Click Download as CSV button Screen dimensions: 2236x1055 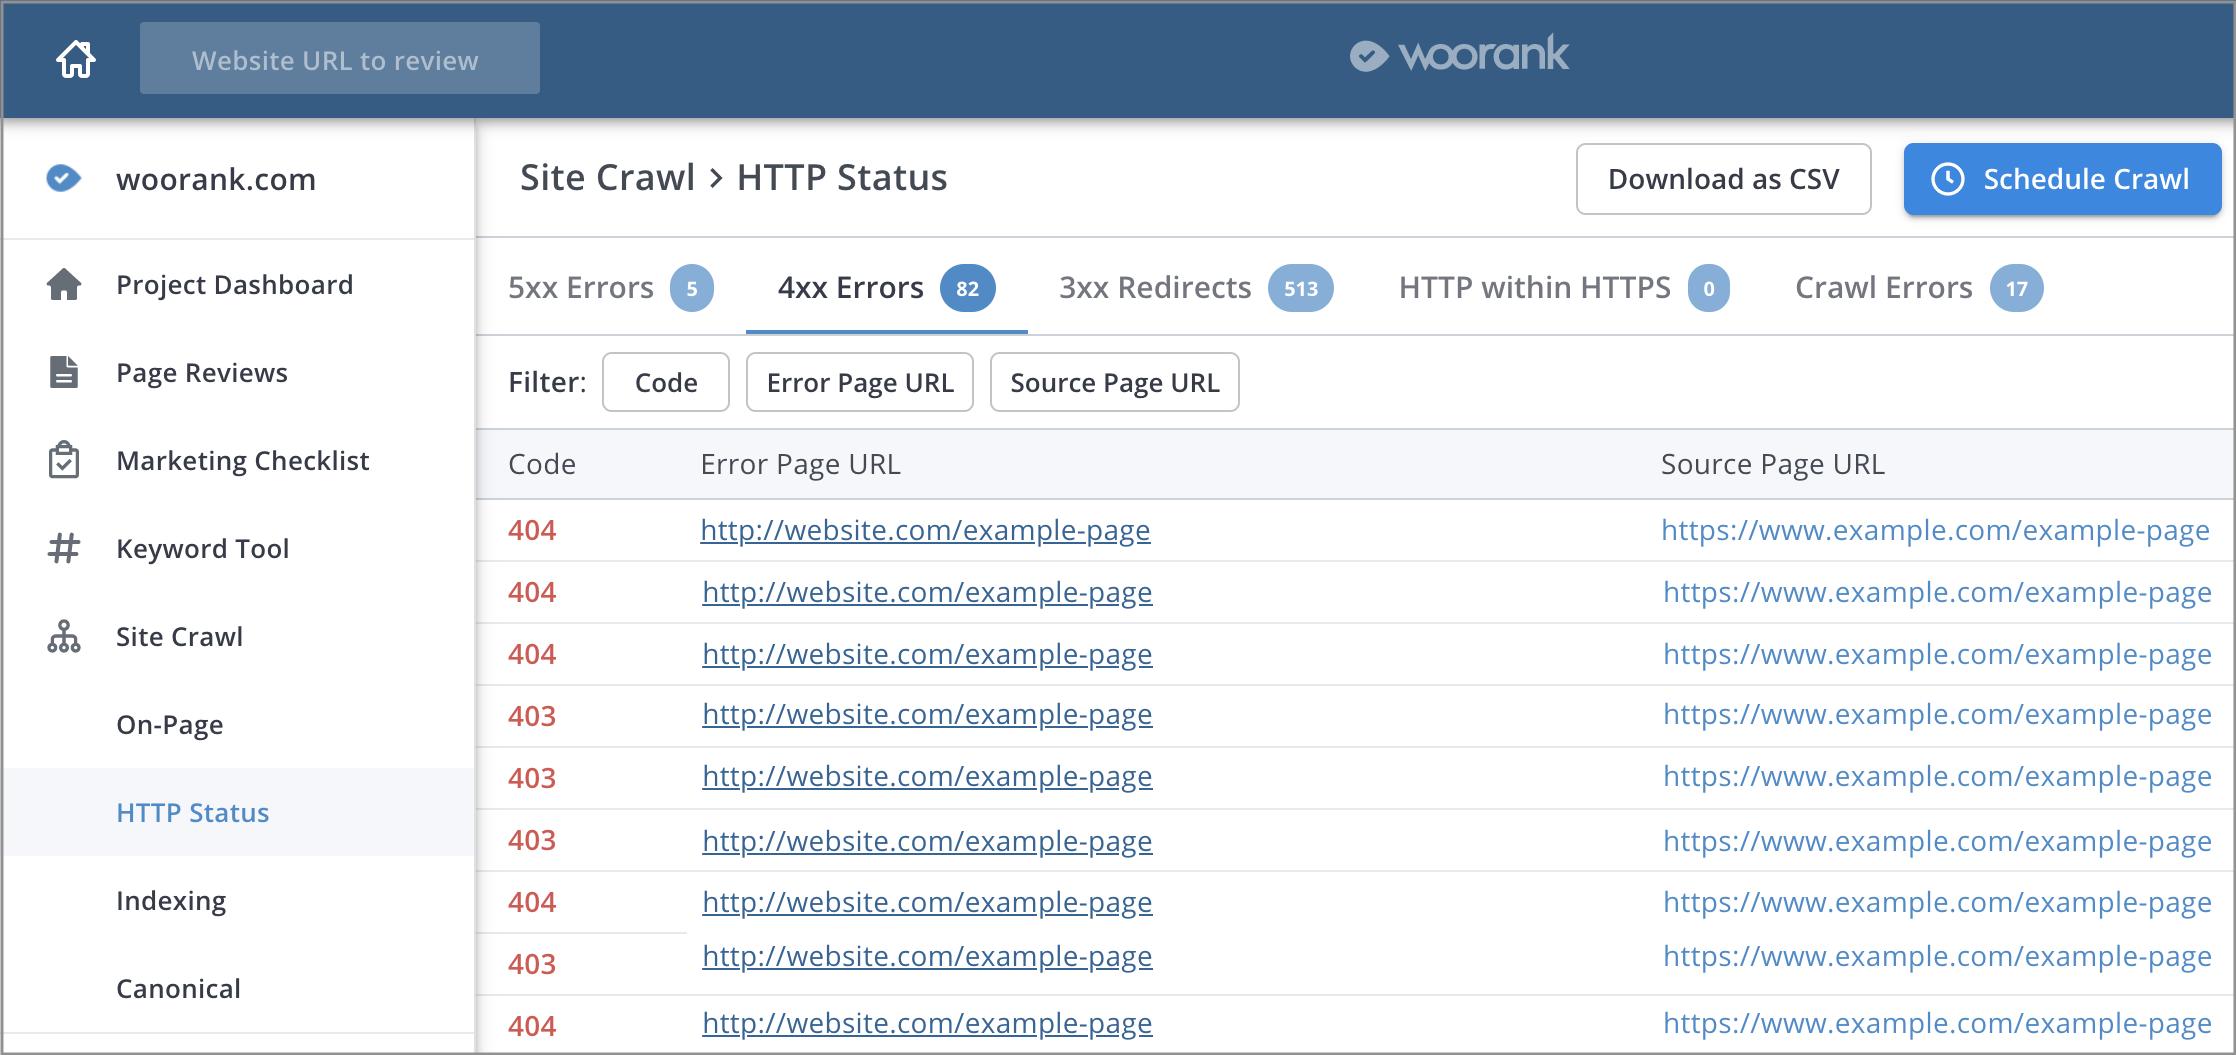pyautogui.click(x=1723, y=179)
